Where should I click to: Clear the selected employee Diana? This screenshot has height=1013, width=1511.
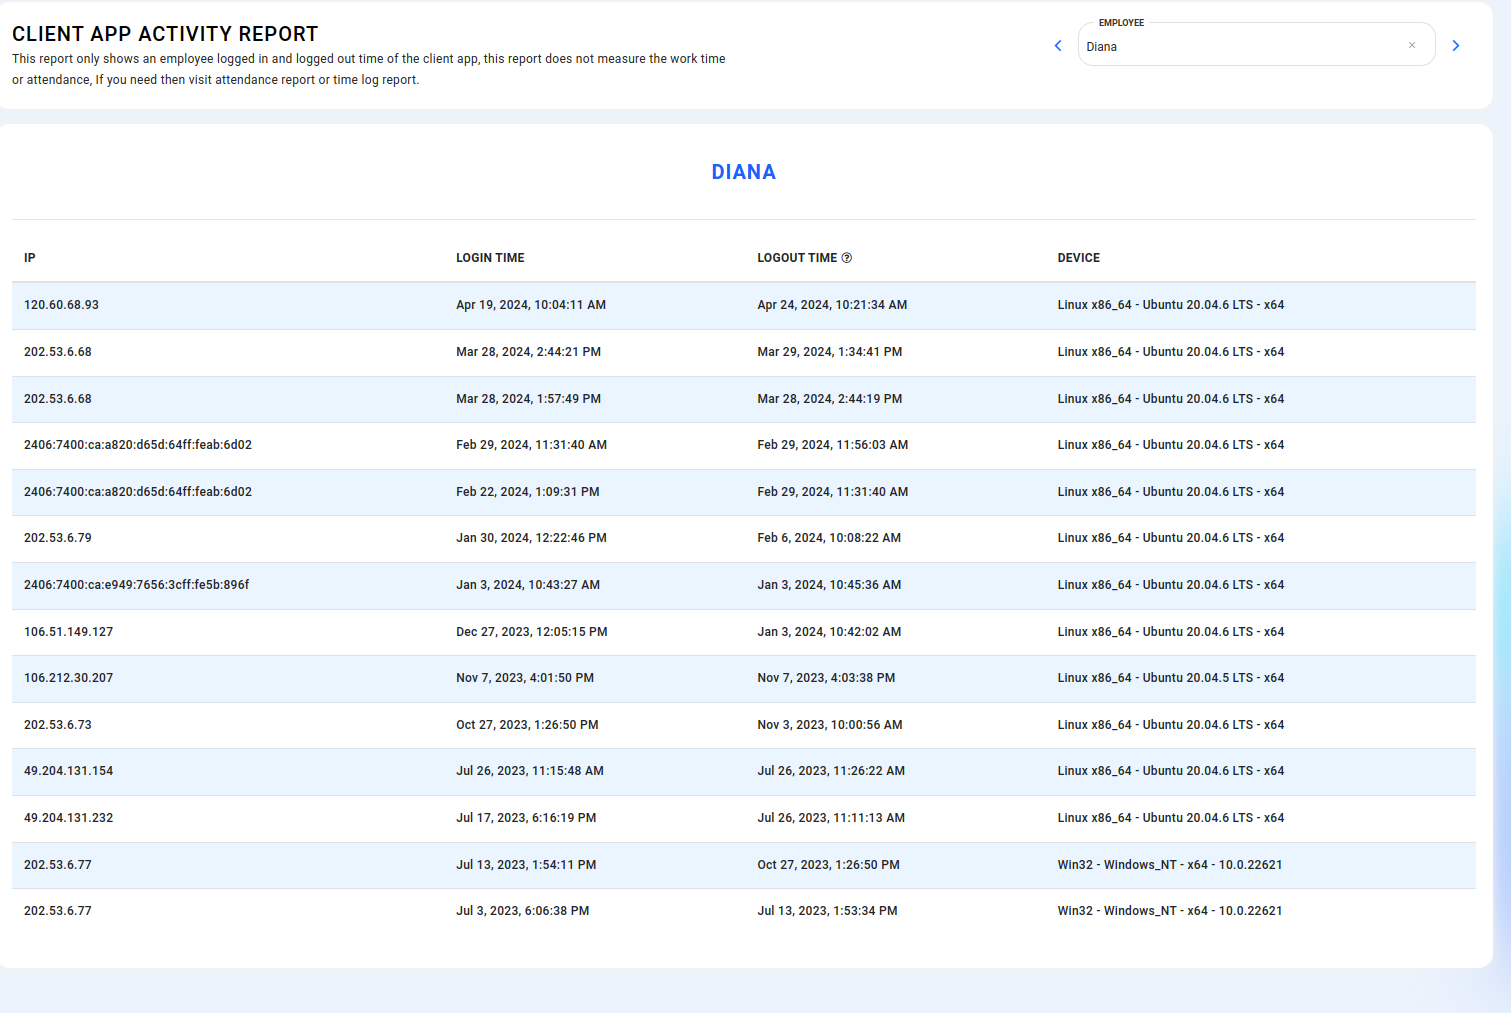coord(1412,45)
